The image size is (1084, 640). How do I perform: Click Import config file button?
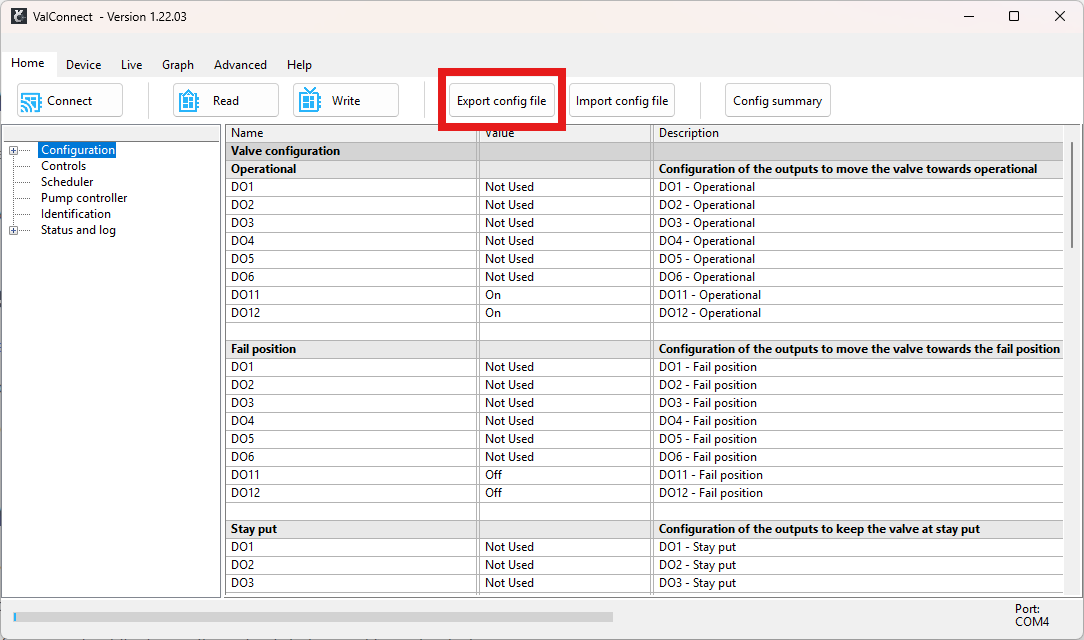pos(622,101)
